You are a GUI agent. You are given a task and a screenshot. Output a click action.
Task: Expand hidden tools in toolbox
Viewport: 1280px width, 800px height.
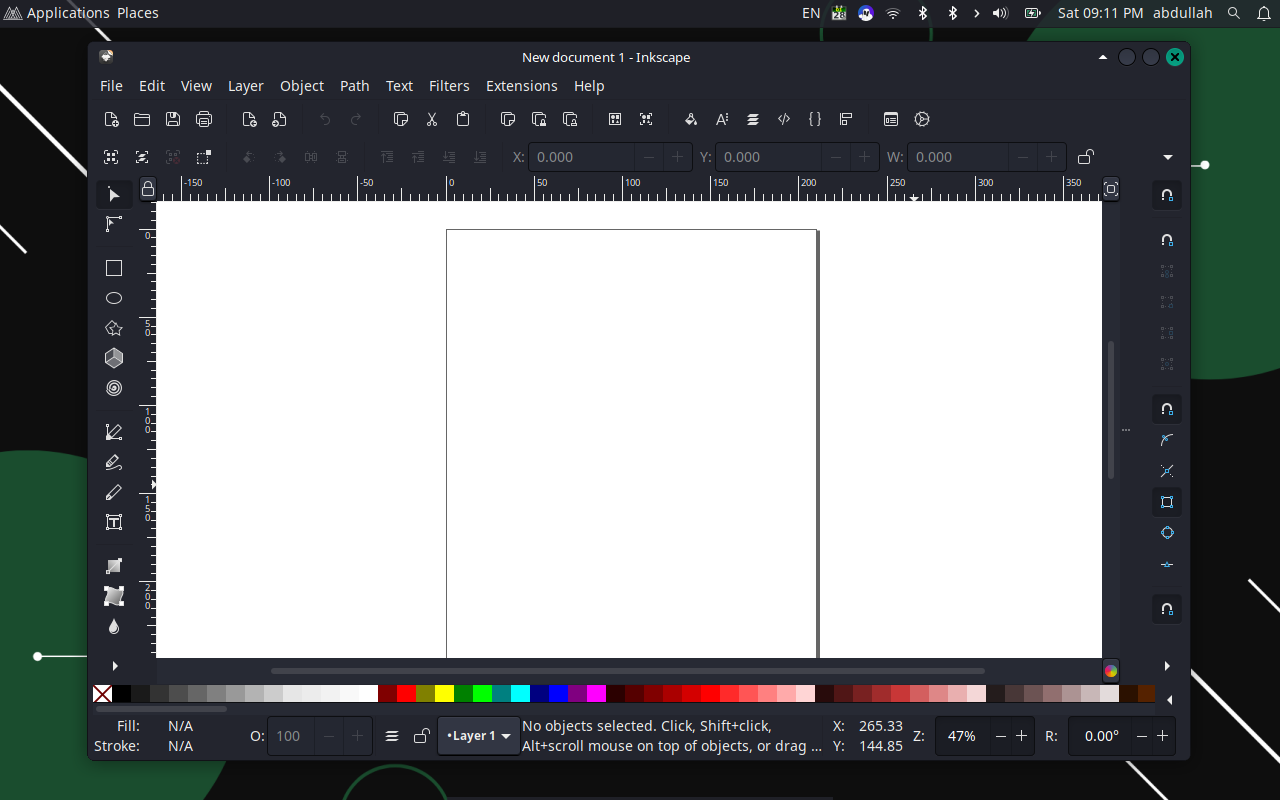(114, 666)
